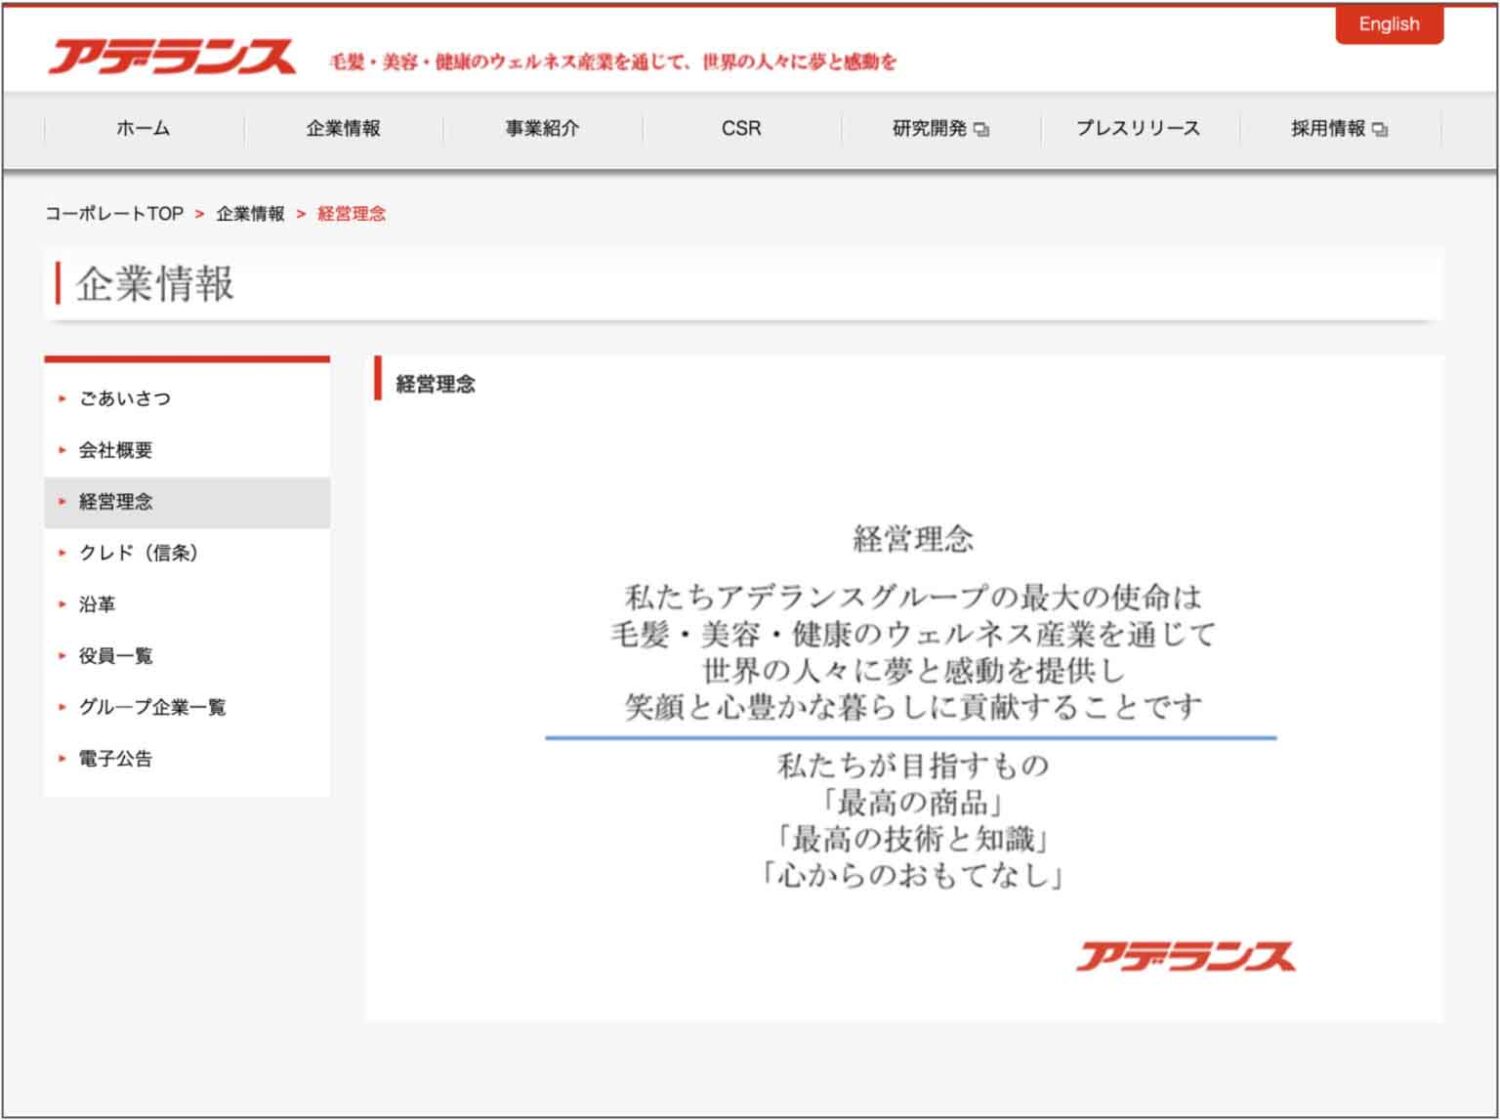1500x1120 pixels.
Task: Click the text 私たちが目指すもの
Action: coord(913,766)
